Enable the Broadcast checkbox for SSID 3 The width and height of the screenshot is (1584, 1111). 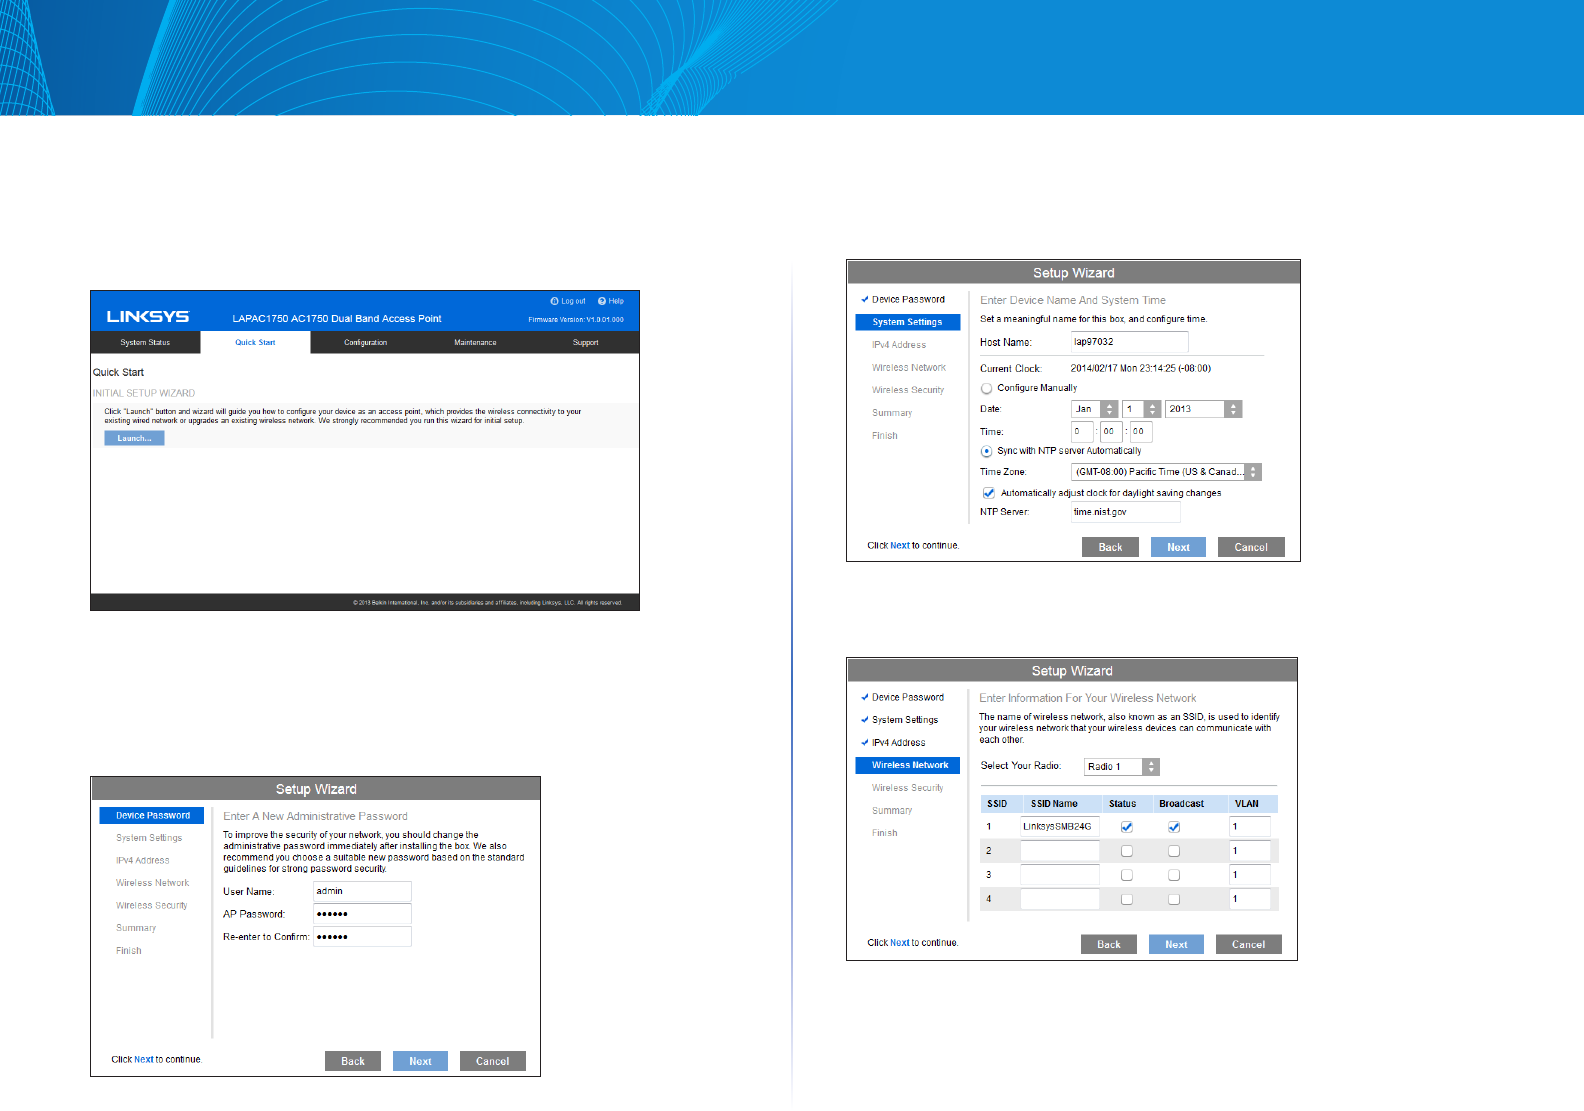1174,875
